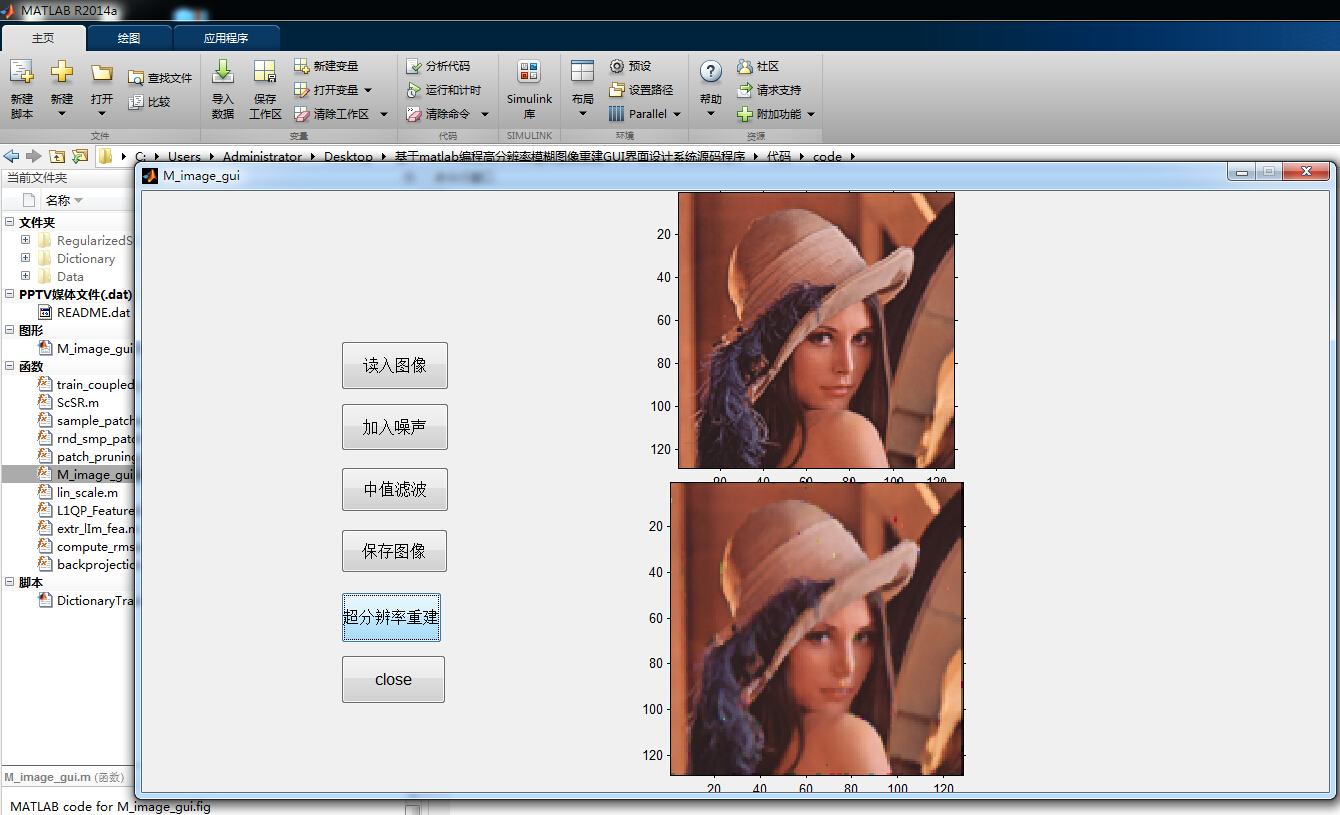Open 社区 (Community) in the ribbon
This screenshot has width=1340, height=815.
pyautogui.click(x=758, y=66)
